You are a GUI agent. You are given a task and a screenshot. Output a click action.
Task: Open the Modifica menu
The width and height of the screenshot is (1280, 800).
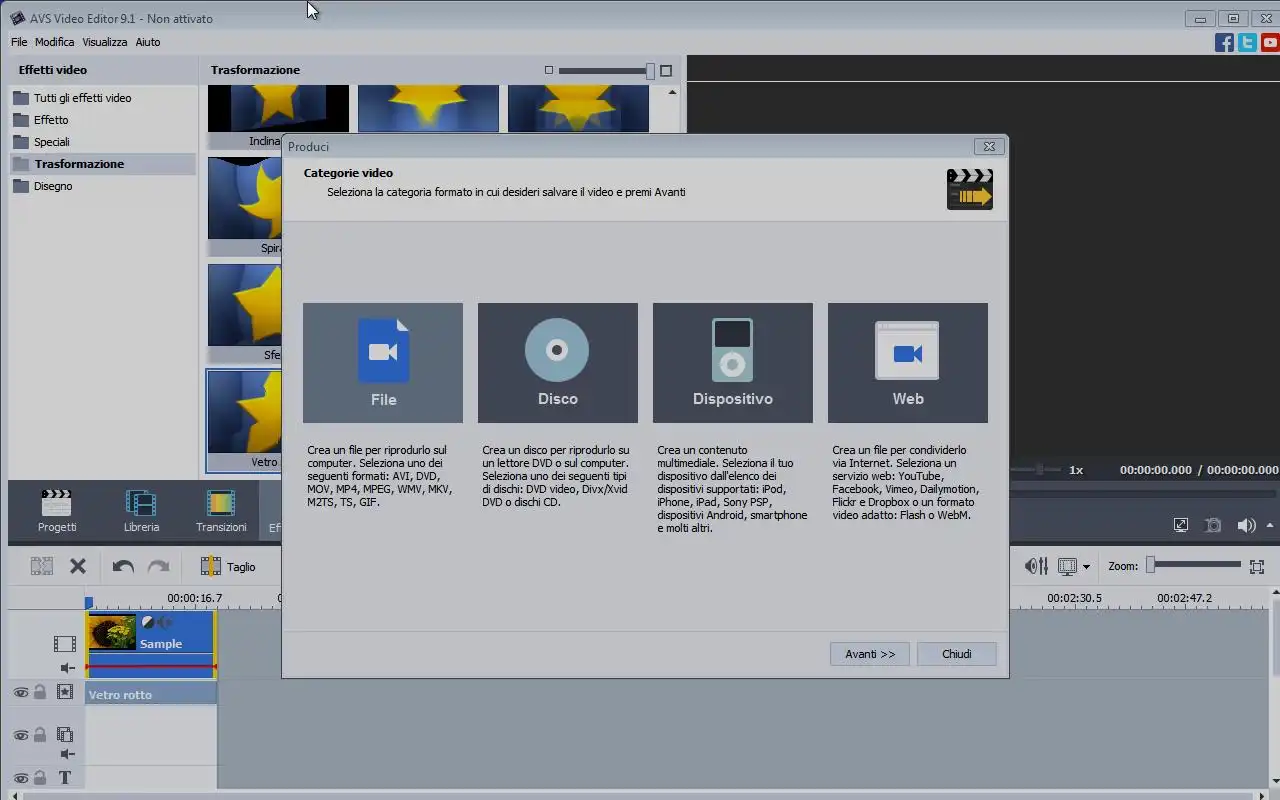(x=55, y=42)
